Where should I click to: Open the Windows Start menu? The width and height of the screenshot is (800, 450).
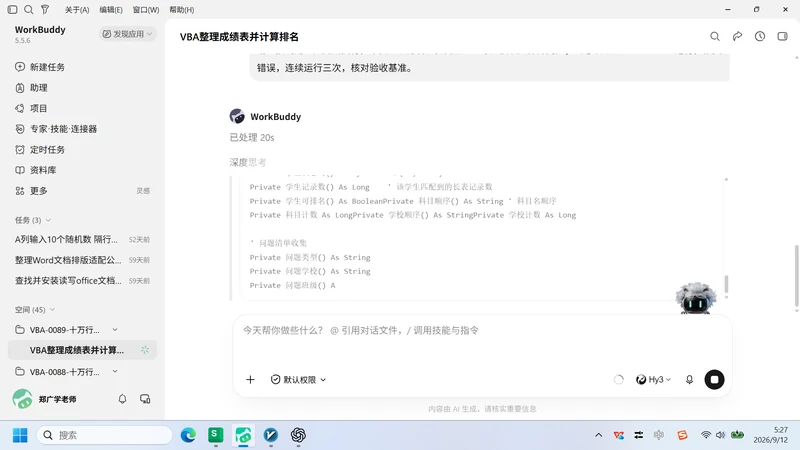pyautogui.click(x=20, y=435)
